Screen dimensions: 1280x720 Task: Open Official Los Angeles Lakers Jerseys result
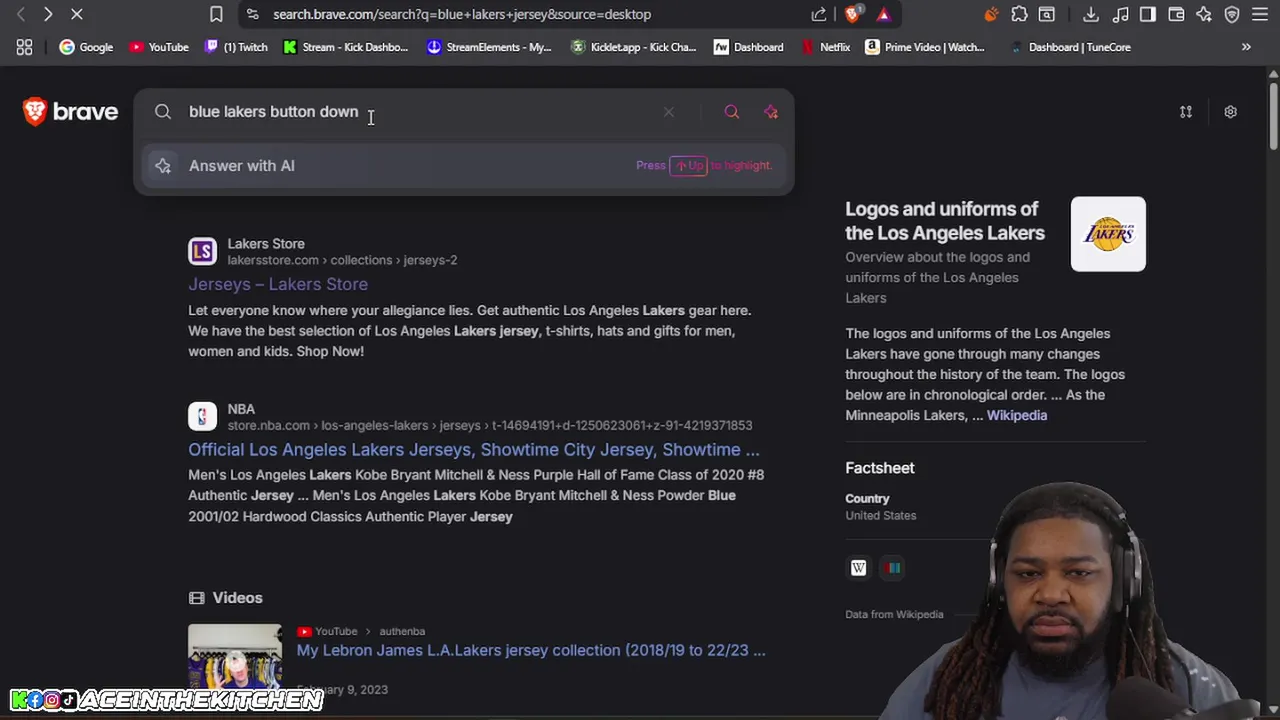pos(474,450)
